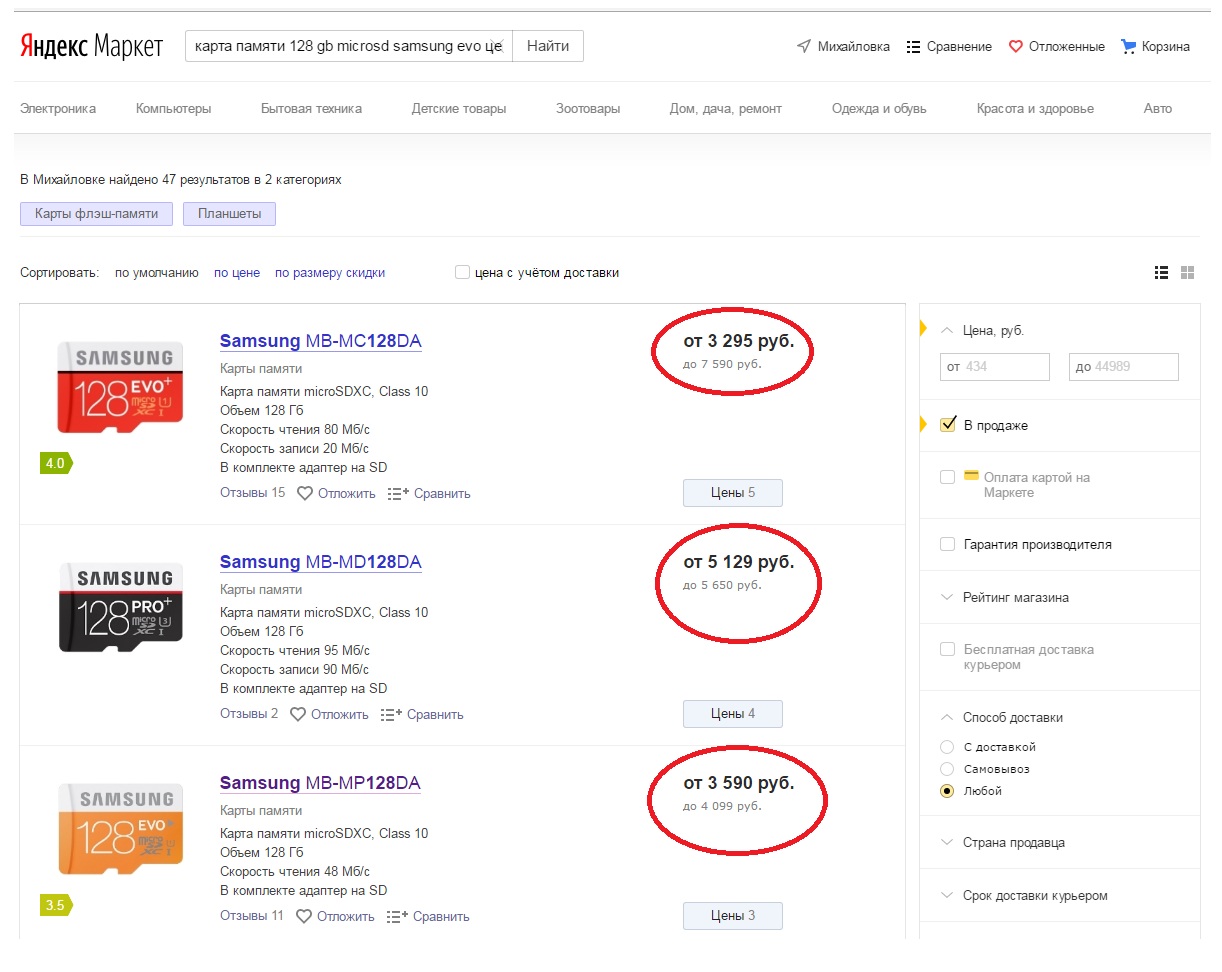Click the comparison list icon next to Сравнение
1222x972 pixels.
pos(913,46)
